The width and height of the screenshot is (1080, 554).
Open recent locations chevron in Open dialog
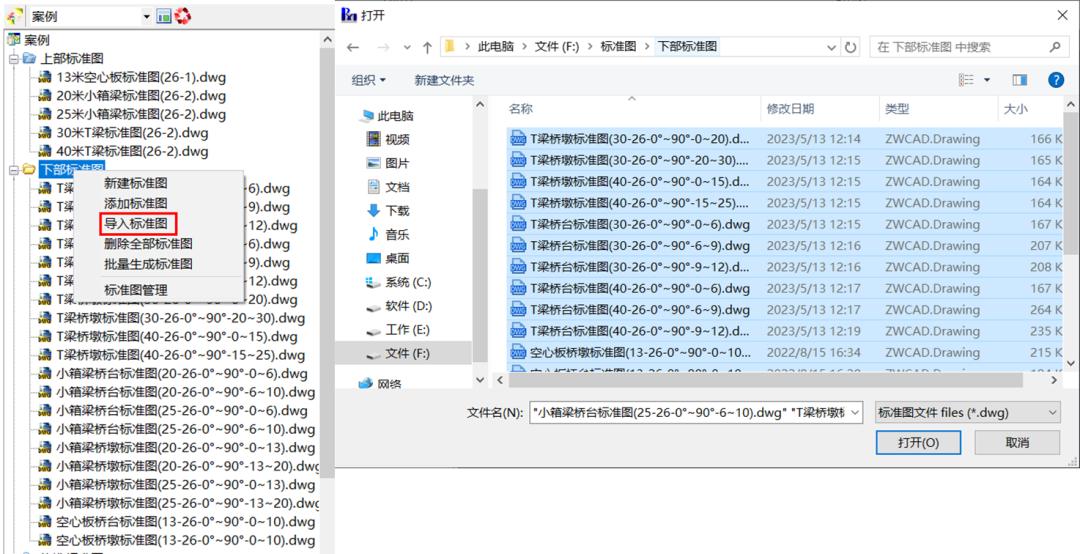(x=407, y=48)
